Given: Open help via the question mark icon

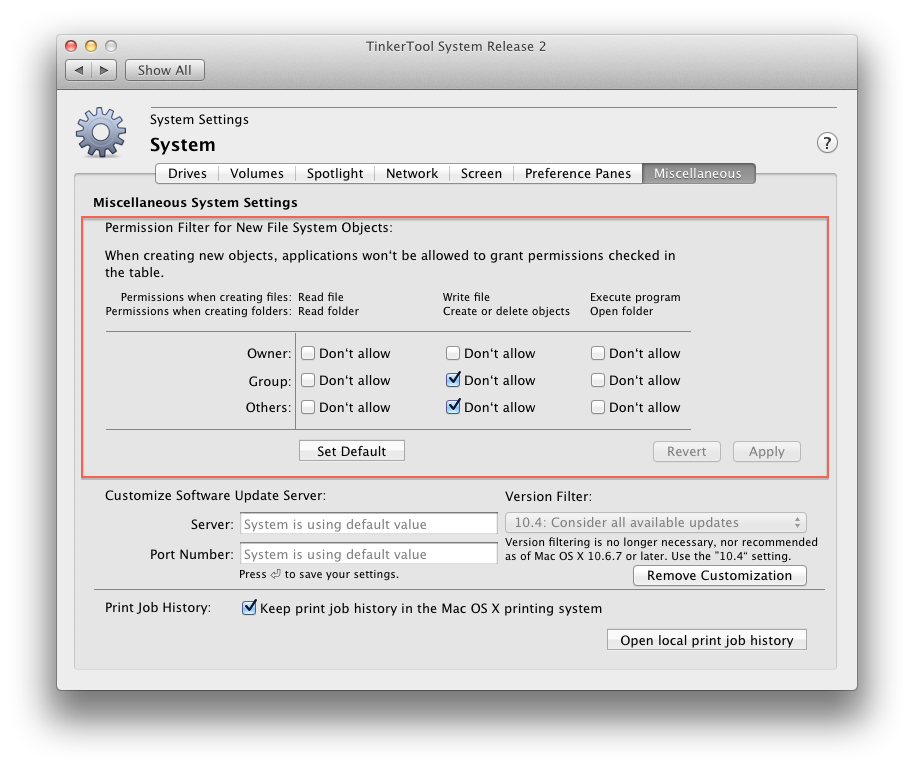Looking at the screenshot, I should [827, 143].
